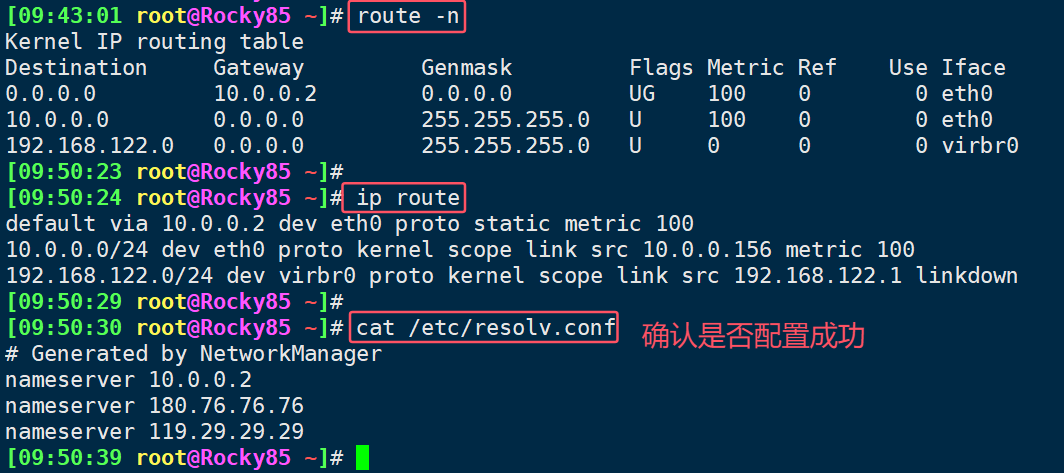Viewport: 1064px width, 473px height.
Task: Click the Destination column header
Action: (x=76, y=68)
